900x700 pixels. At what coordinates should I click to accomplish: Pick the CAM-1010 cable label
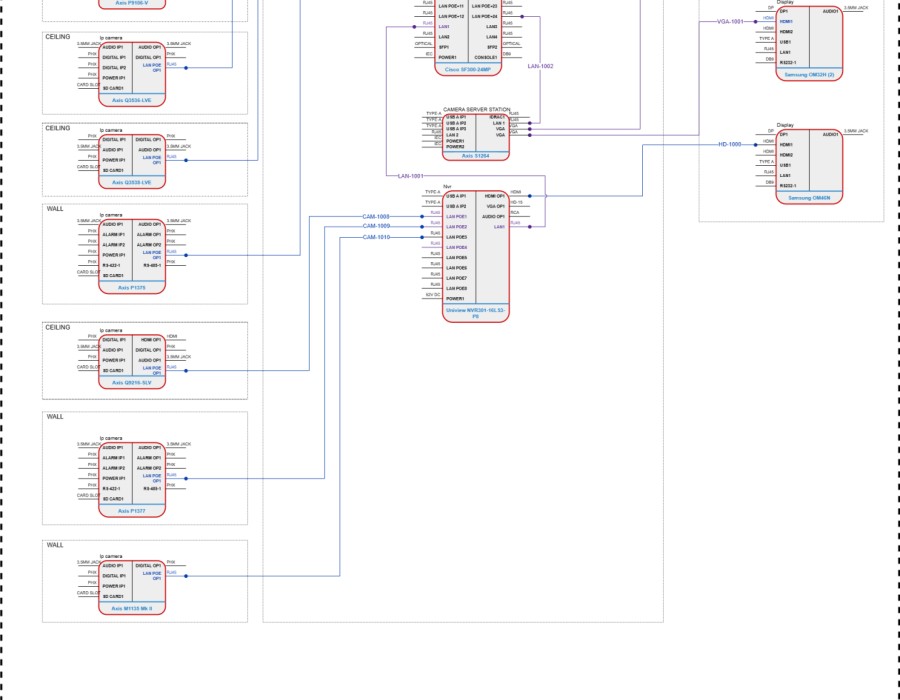tap(376, 237)
